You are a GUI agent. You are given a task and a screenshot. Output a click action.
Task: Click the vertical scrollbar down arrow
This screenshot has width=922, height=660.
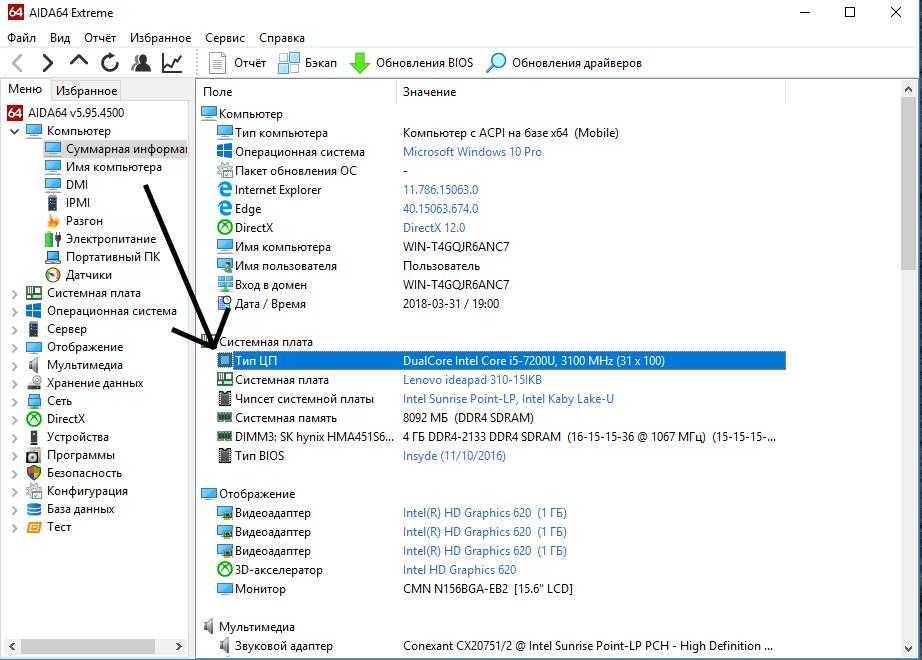(x=908, y=649)
